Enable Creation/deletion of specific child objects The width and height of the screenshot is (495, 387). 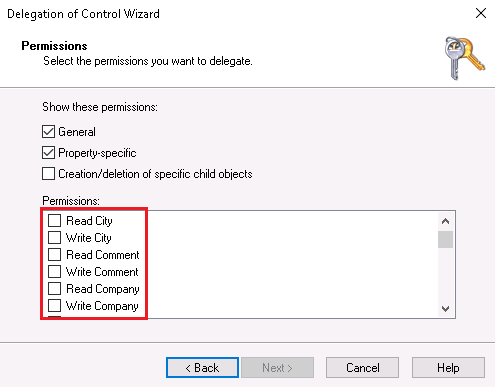(48, 174)
